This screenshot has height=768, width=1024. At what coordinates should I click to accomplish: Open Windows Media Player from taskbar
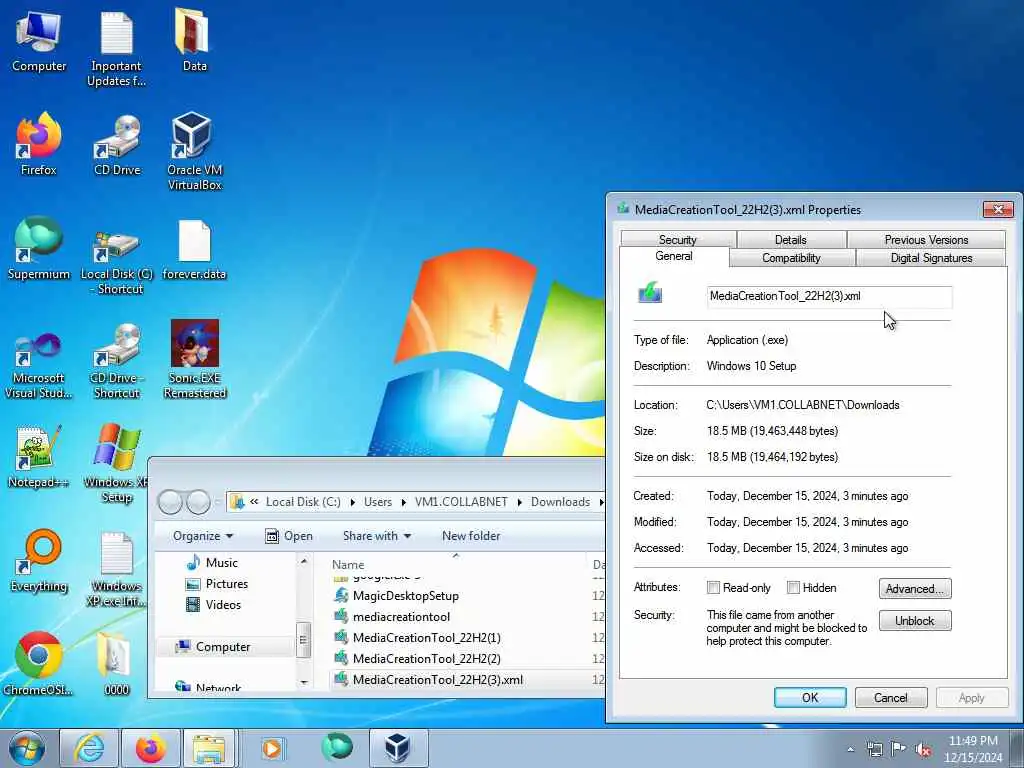click(x=272, y=748)
